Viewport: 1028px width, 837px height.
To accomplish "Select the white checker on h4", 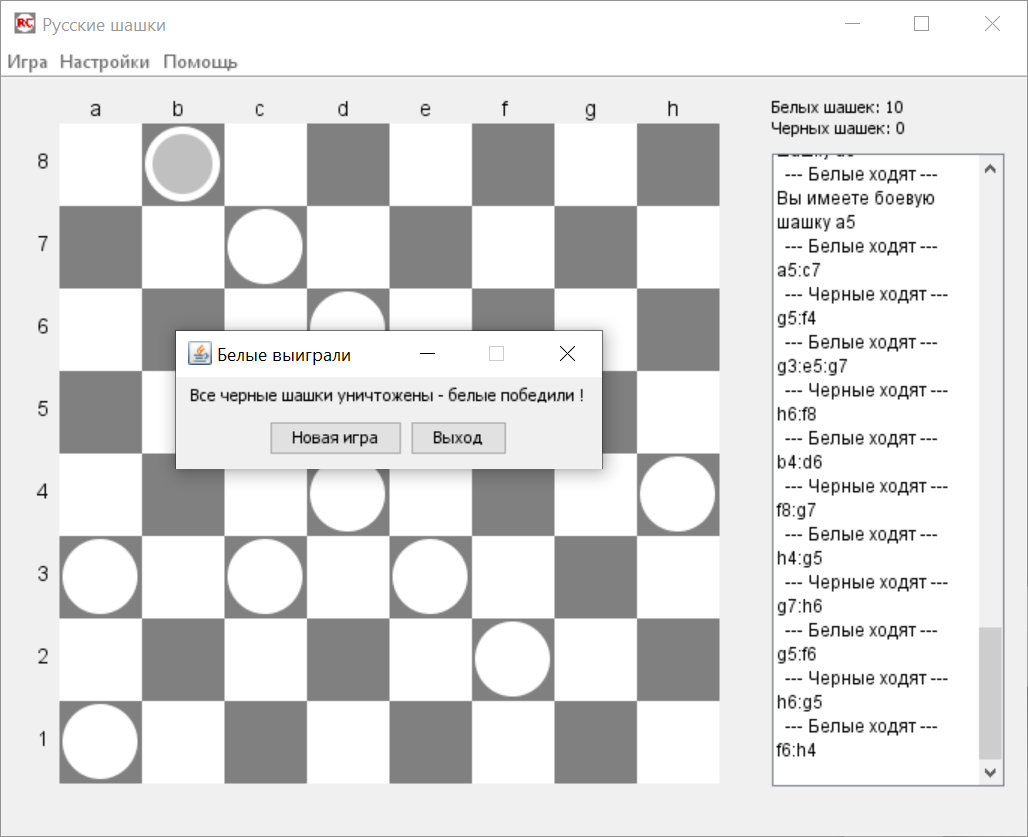I will coord(677,494).
